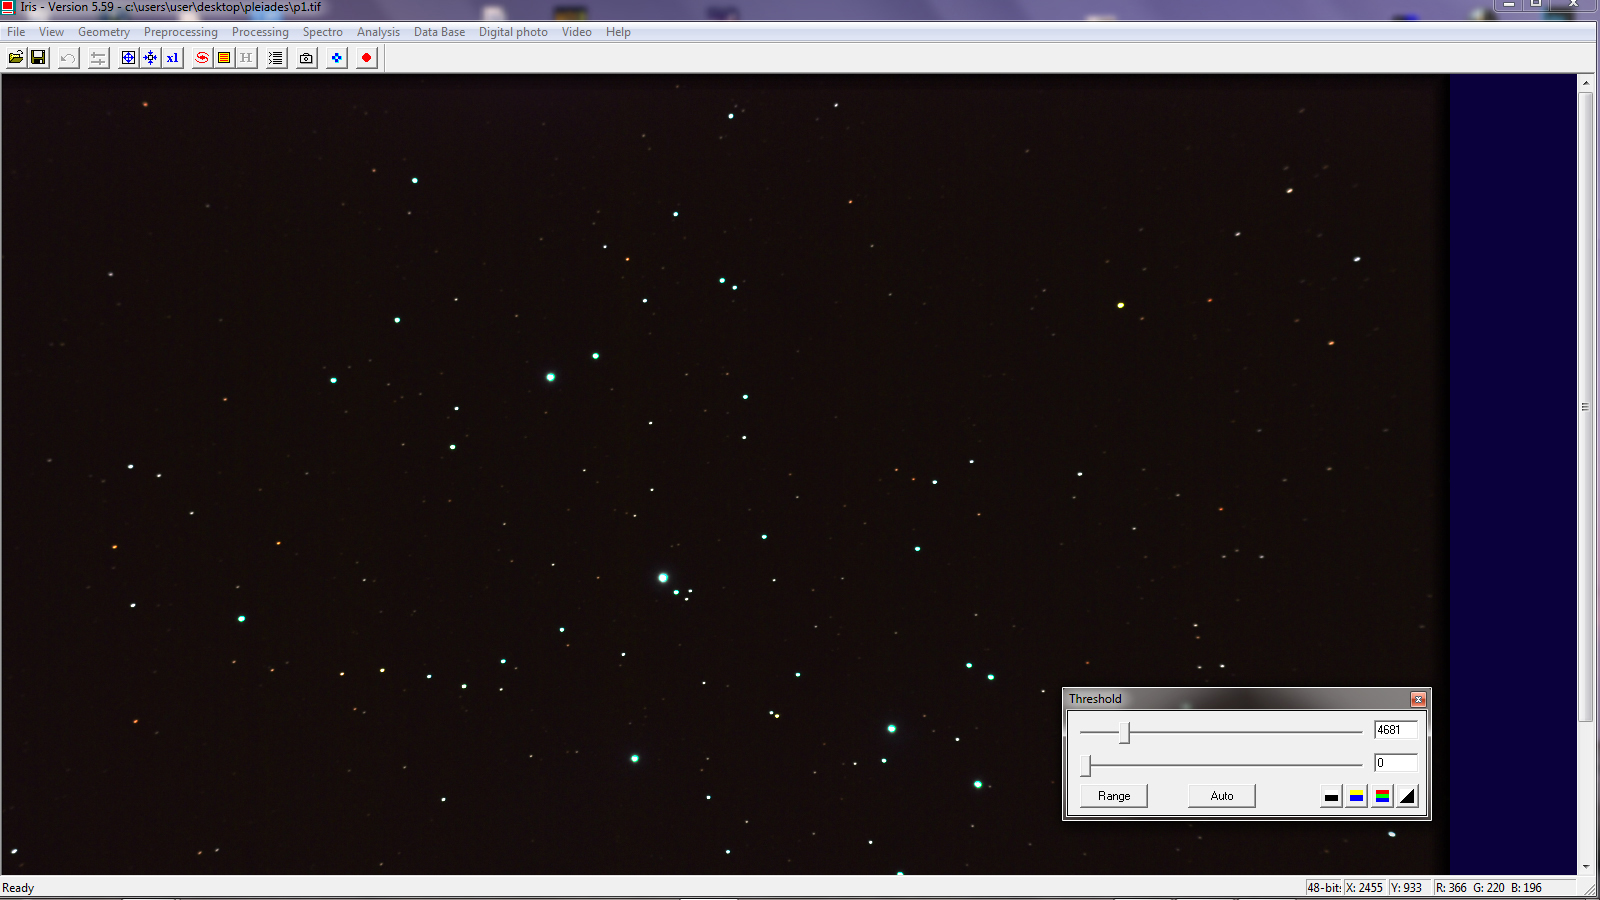Click the red circular arrow icon
Image resolution: width=1600 pixels, height=900 pixels.
coord(202,58)
